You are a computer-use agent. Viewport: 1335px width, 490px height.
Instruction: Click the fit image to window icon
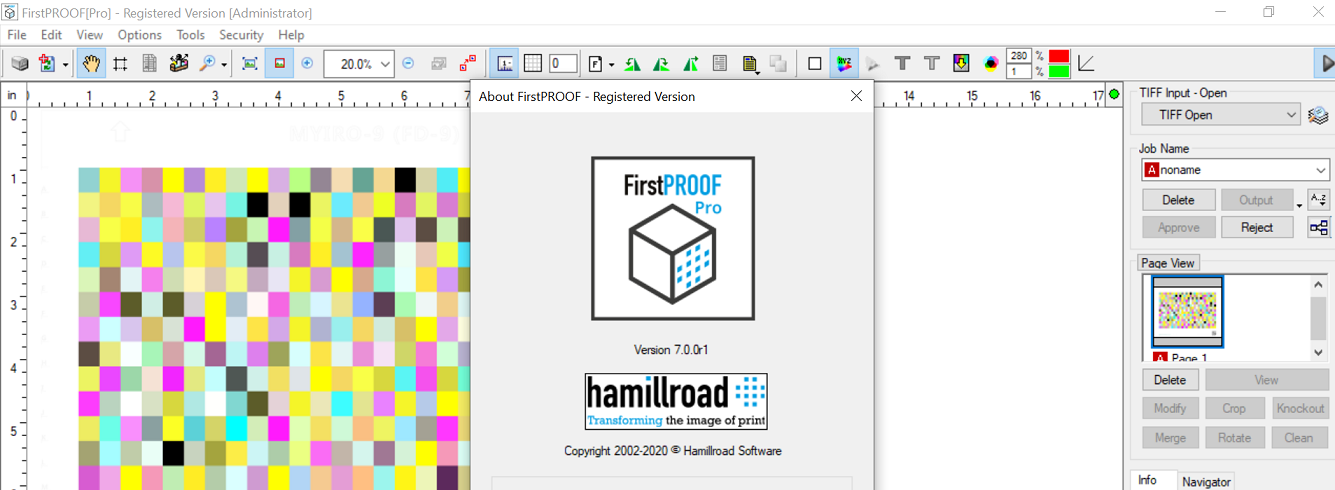click(250, 63)
